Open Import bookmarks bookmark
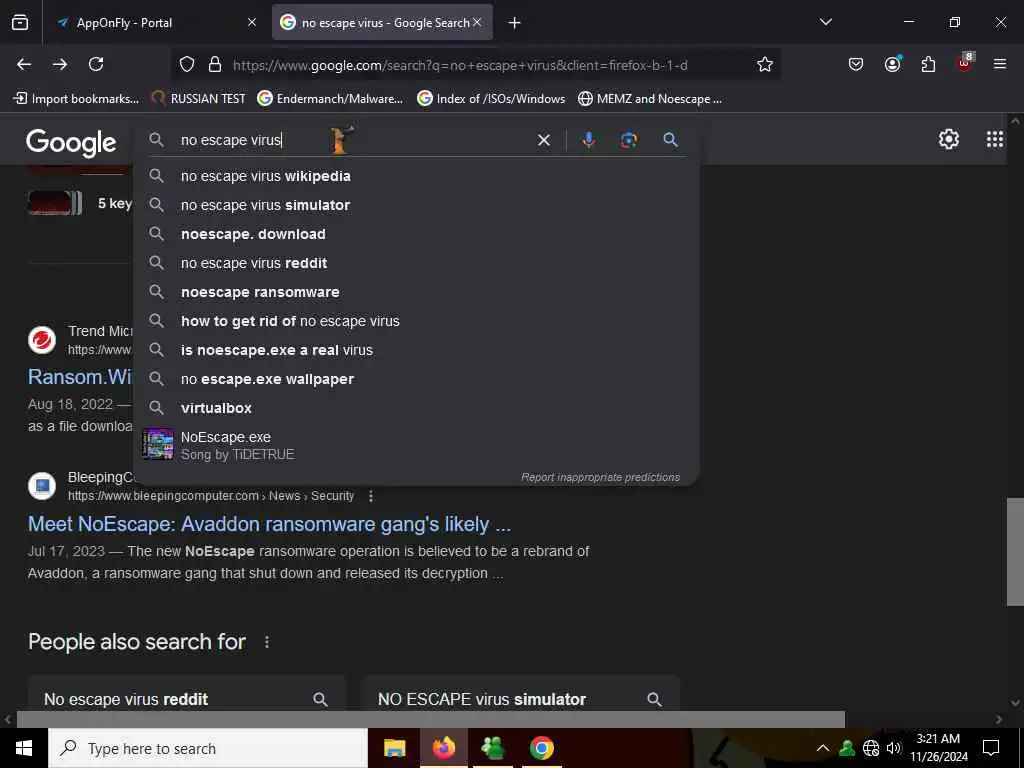Image resolution: width=1024 pixels, height=768 pixels. click(x=76, y=99)
